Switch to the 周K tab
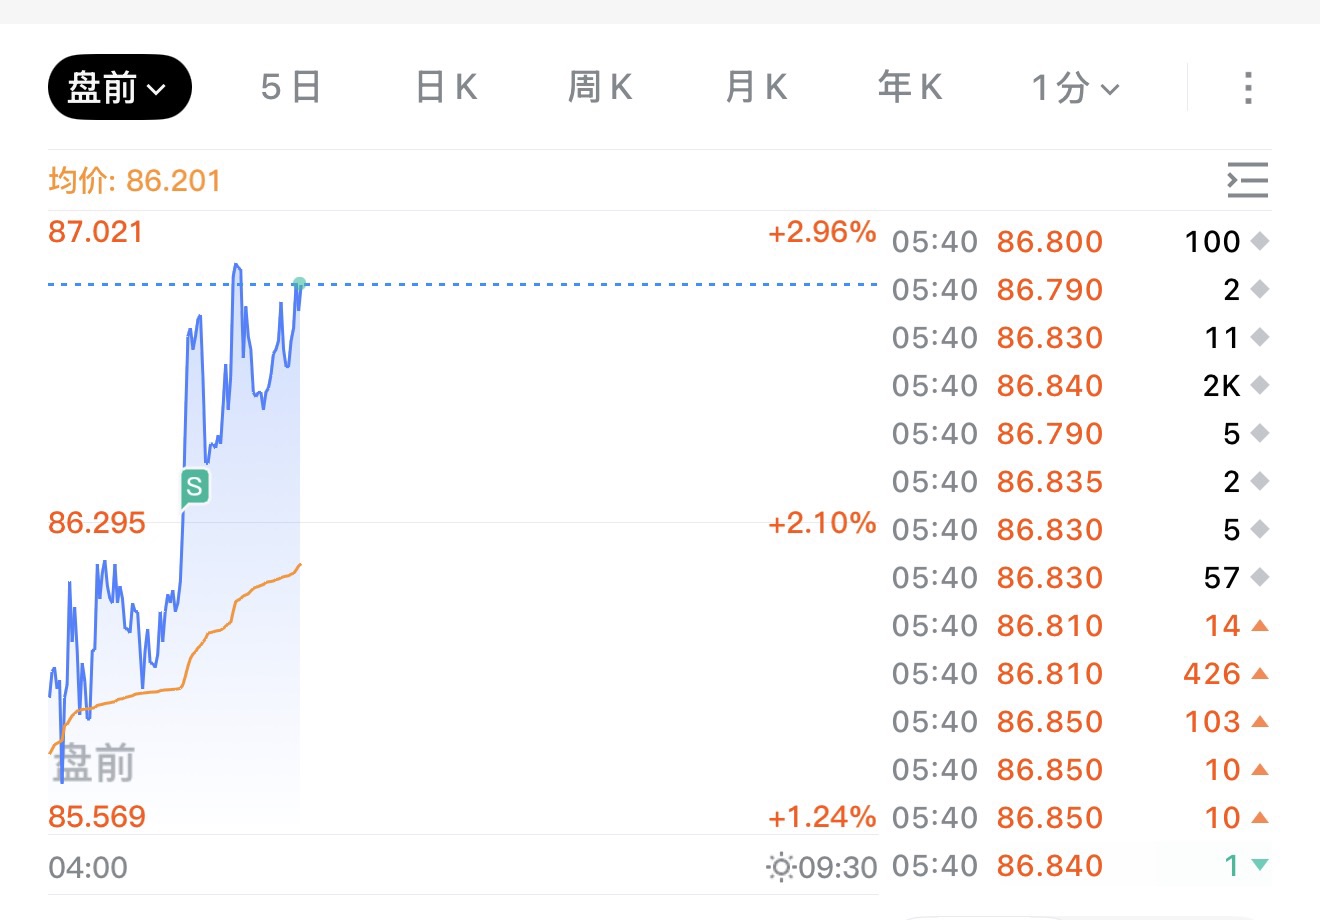The width and height of the screenshot is (1320, 920). 600,88
